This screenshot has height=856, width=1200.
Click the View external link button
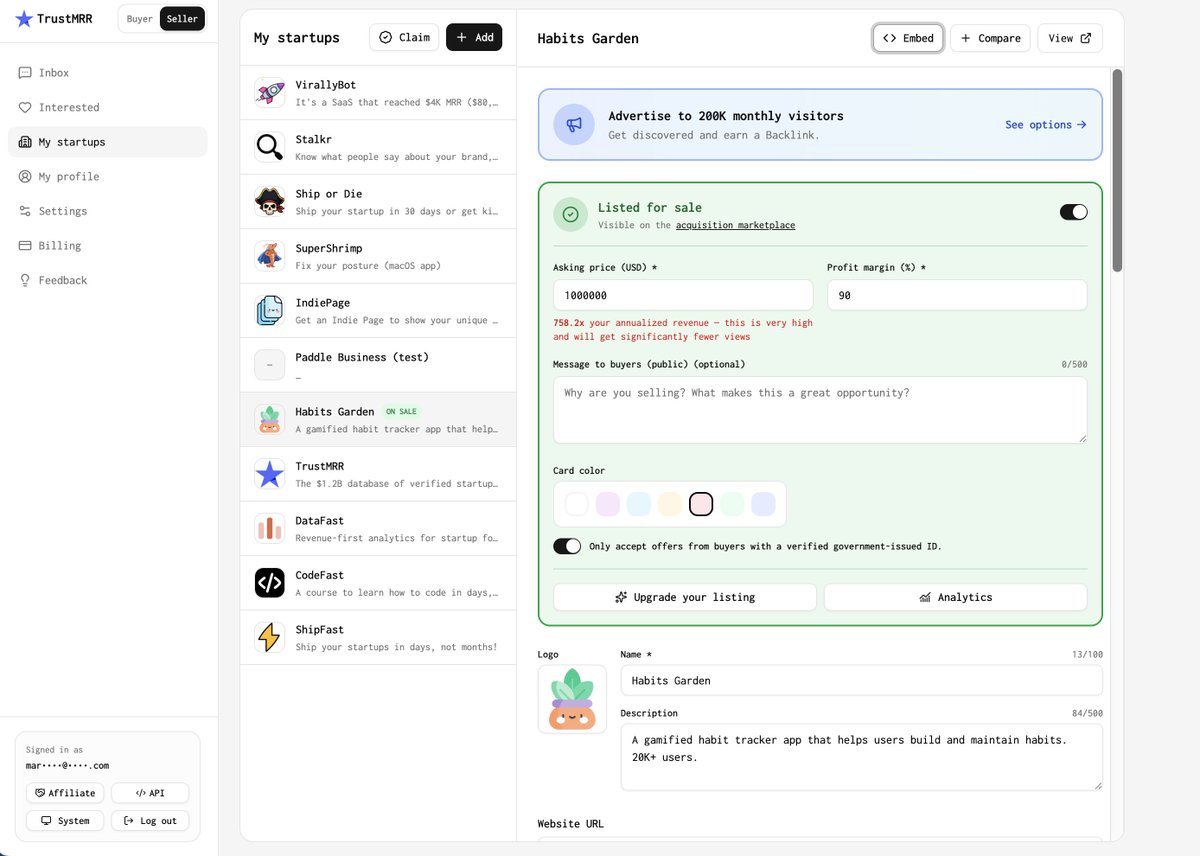(1070, 38)
